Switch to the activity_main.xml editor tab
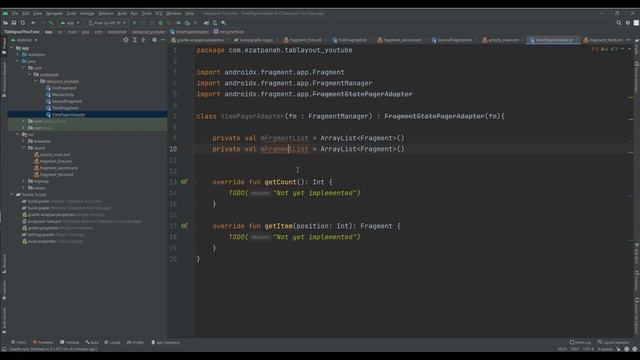The width and height of the screenshot is (640, 360). (503, 40)
